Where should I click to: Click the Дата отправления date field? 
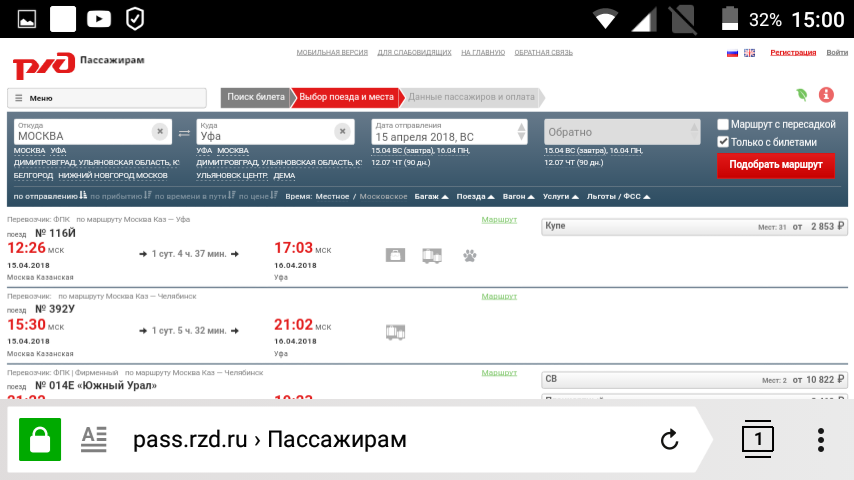coord(443,131)
